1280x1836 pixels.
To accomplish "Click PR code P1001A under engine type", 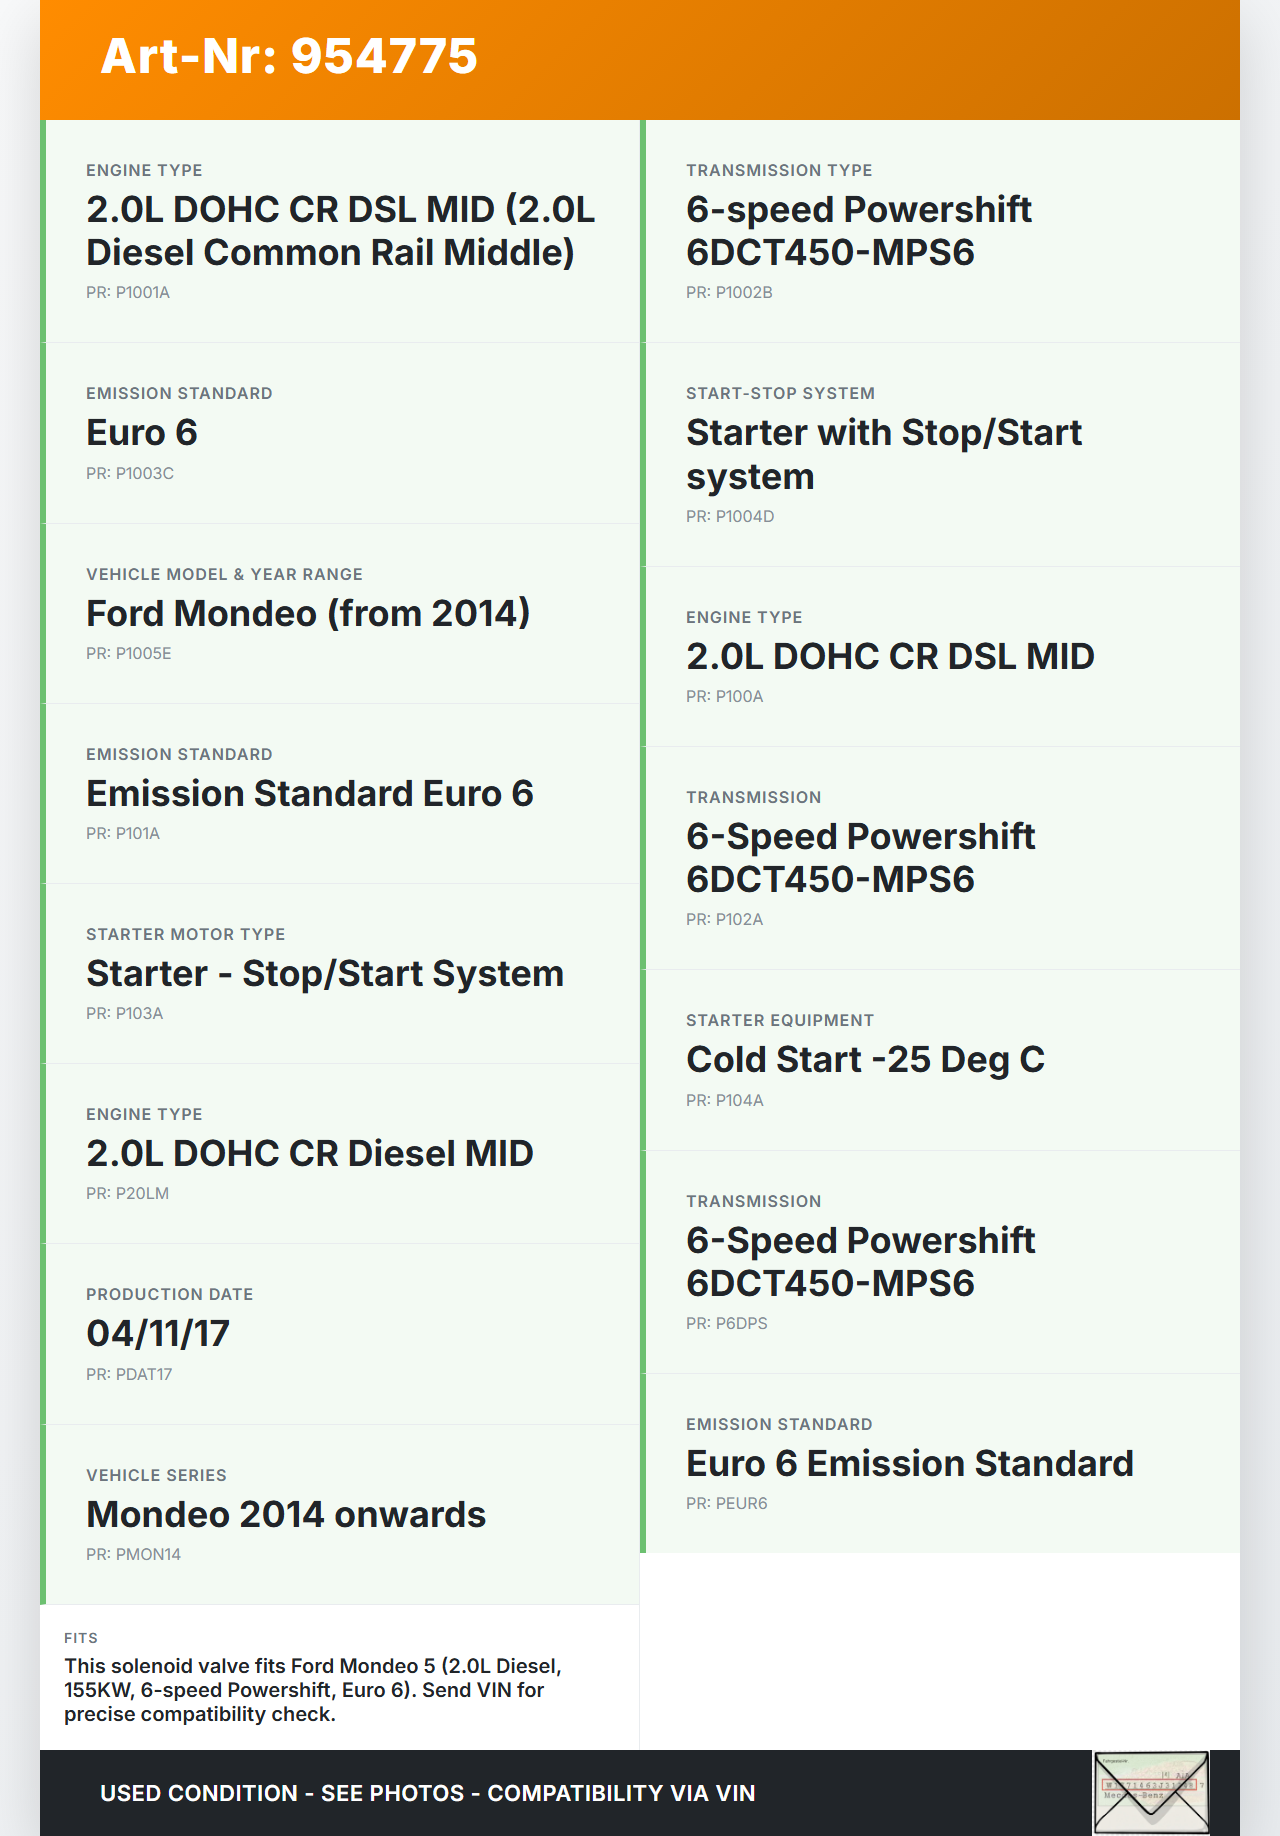I will 128,292.
